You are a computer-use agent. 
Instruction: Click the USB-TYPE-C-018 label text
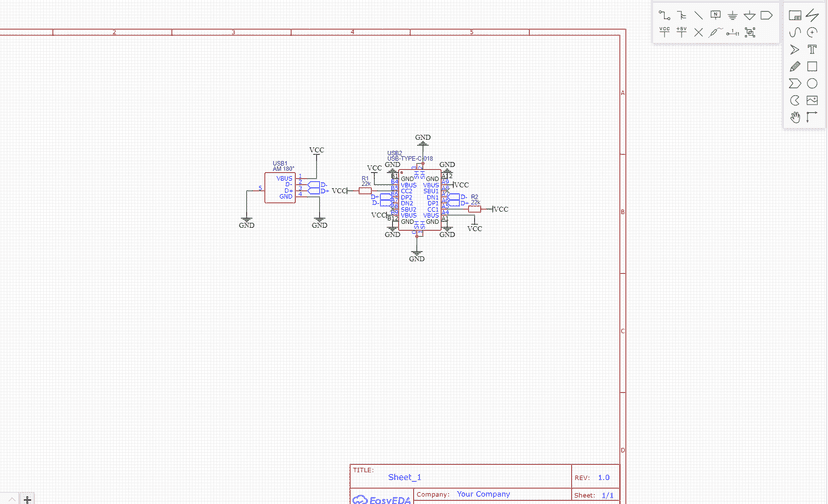pos(410,158)
